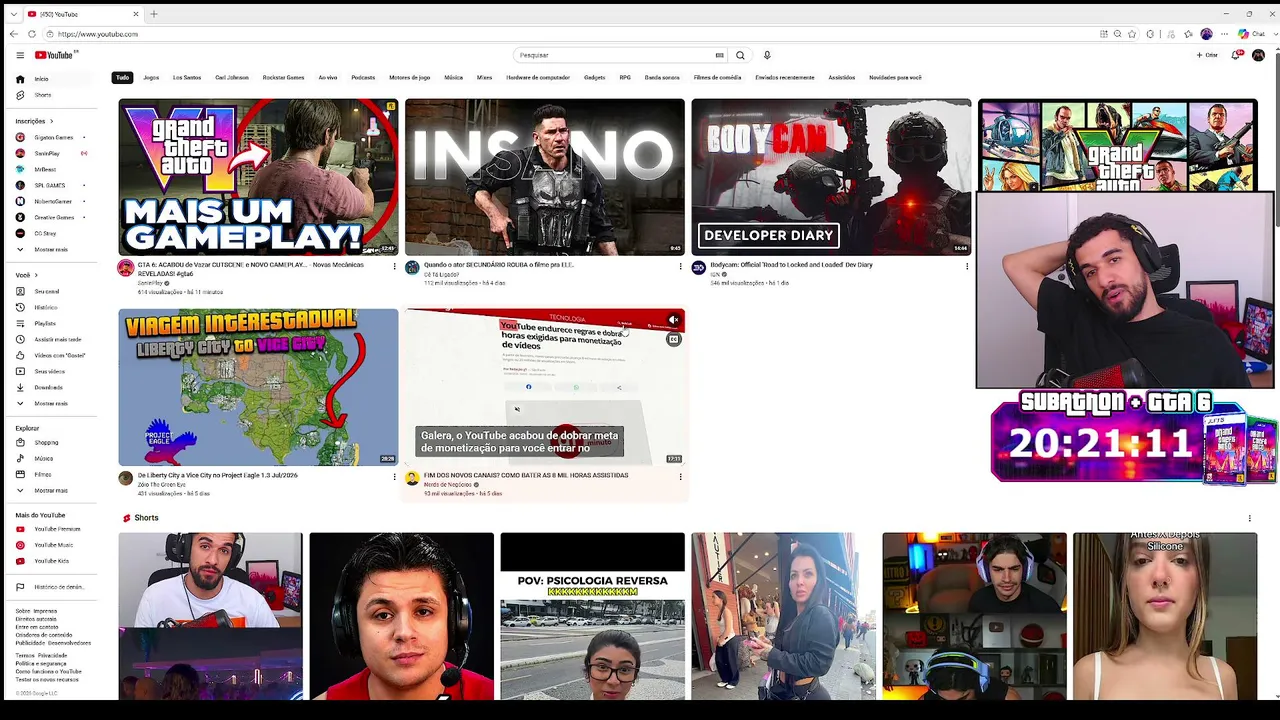Open YouTube Premium link

57,529
